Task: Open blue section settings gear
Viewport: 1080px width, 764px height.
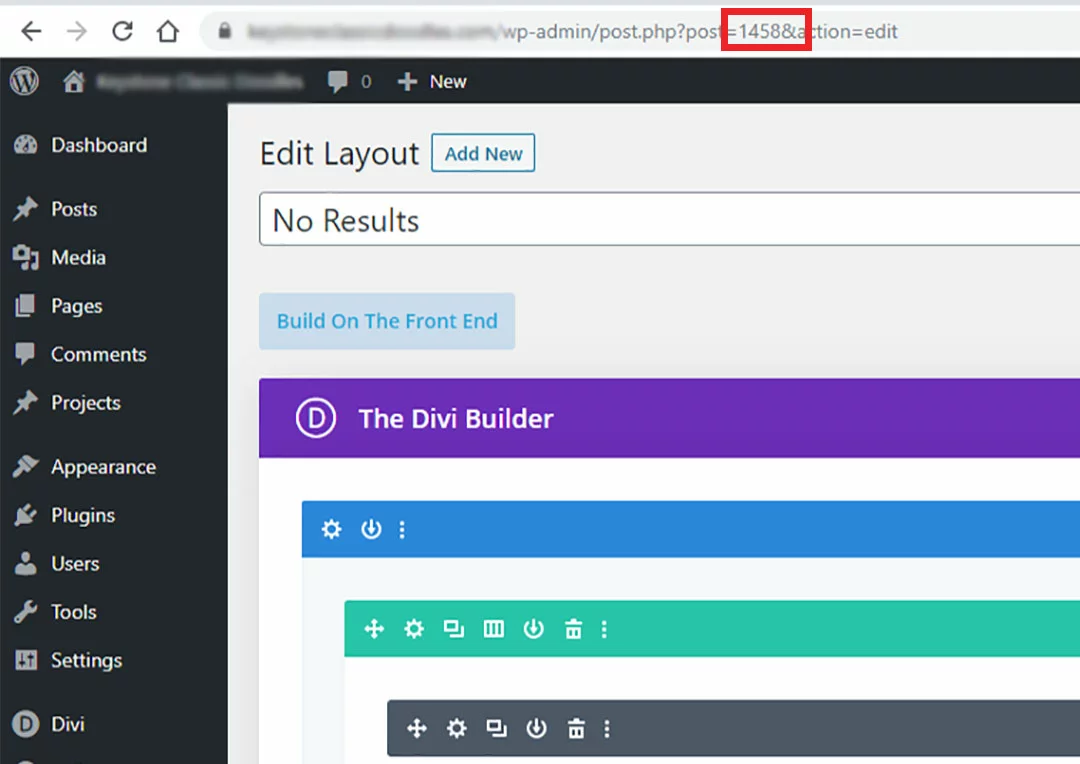Action: coord(331,529)
